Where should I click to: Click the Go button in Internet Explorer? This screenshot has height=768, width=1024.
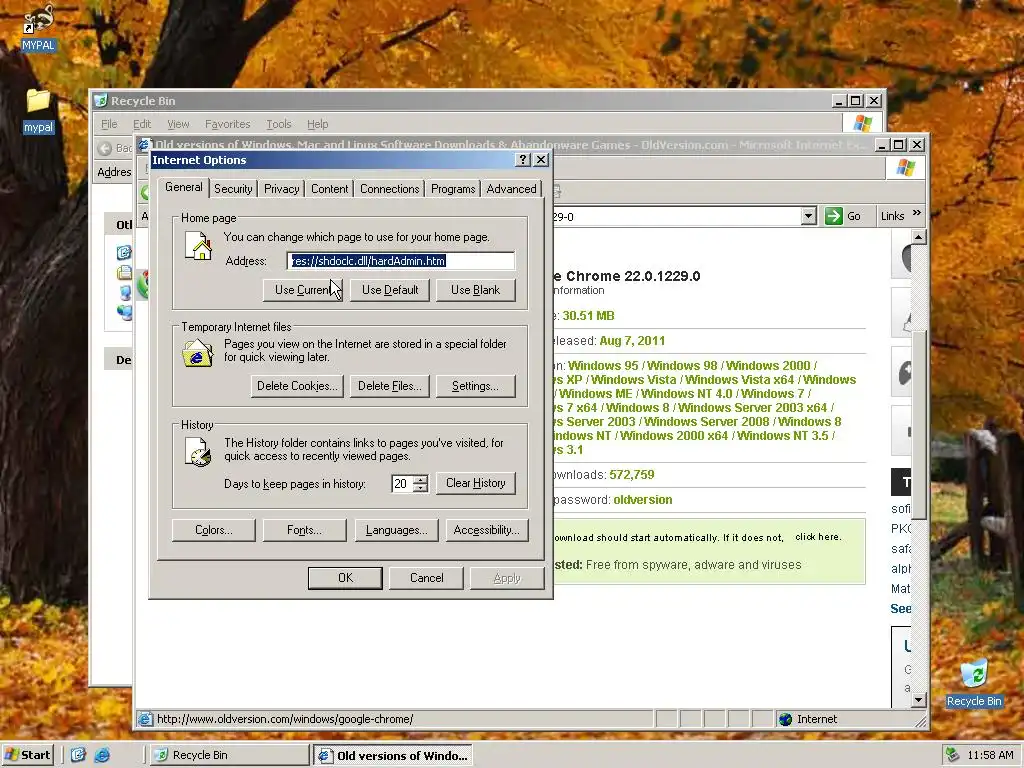843,216
